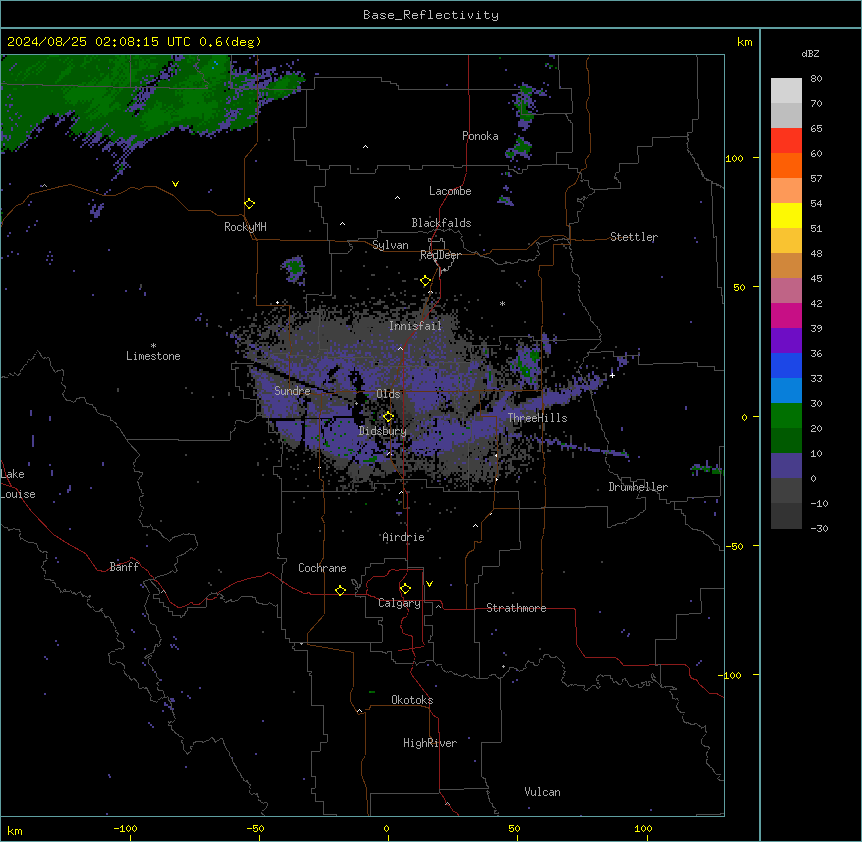Click the orange 57-60 dBZ legend swatch
The width and height of the screenshot is (862, 842).
point(786,165)
